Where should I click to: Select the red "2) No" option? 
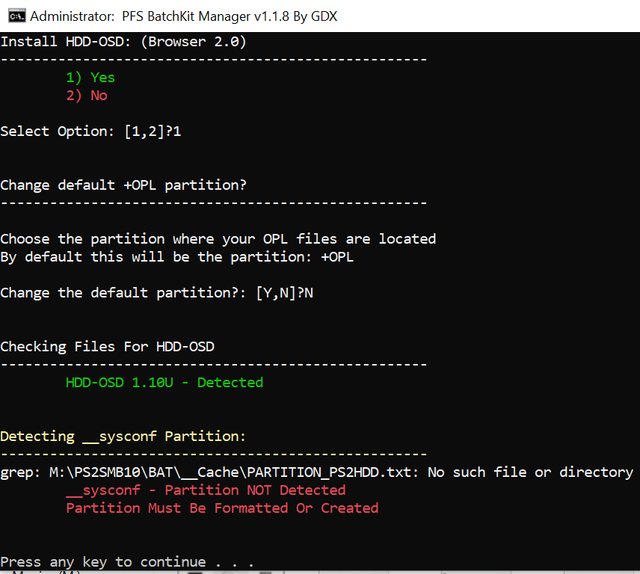tap(87, 96)
